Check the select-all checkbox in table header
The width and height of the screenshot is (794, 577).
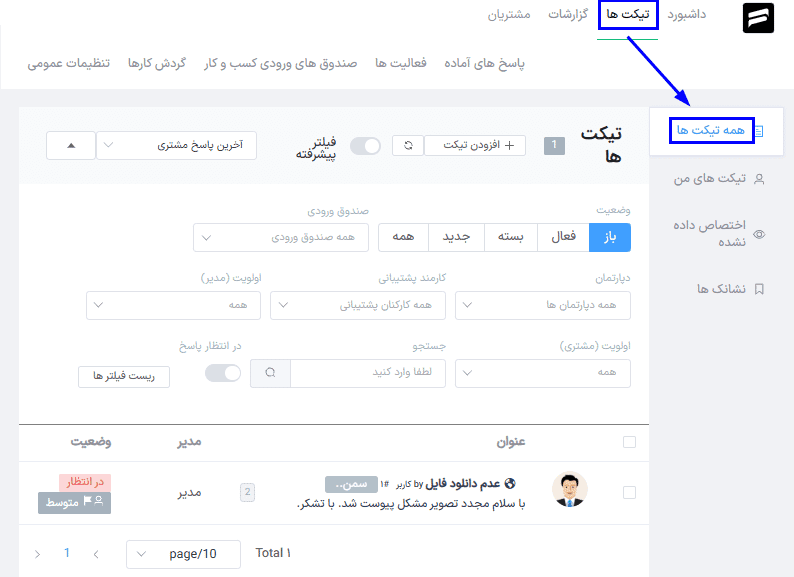tap(629, 442)
